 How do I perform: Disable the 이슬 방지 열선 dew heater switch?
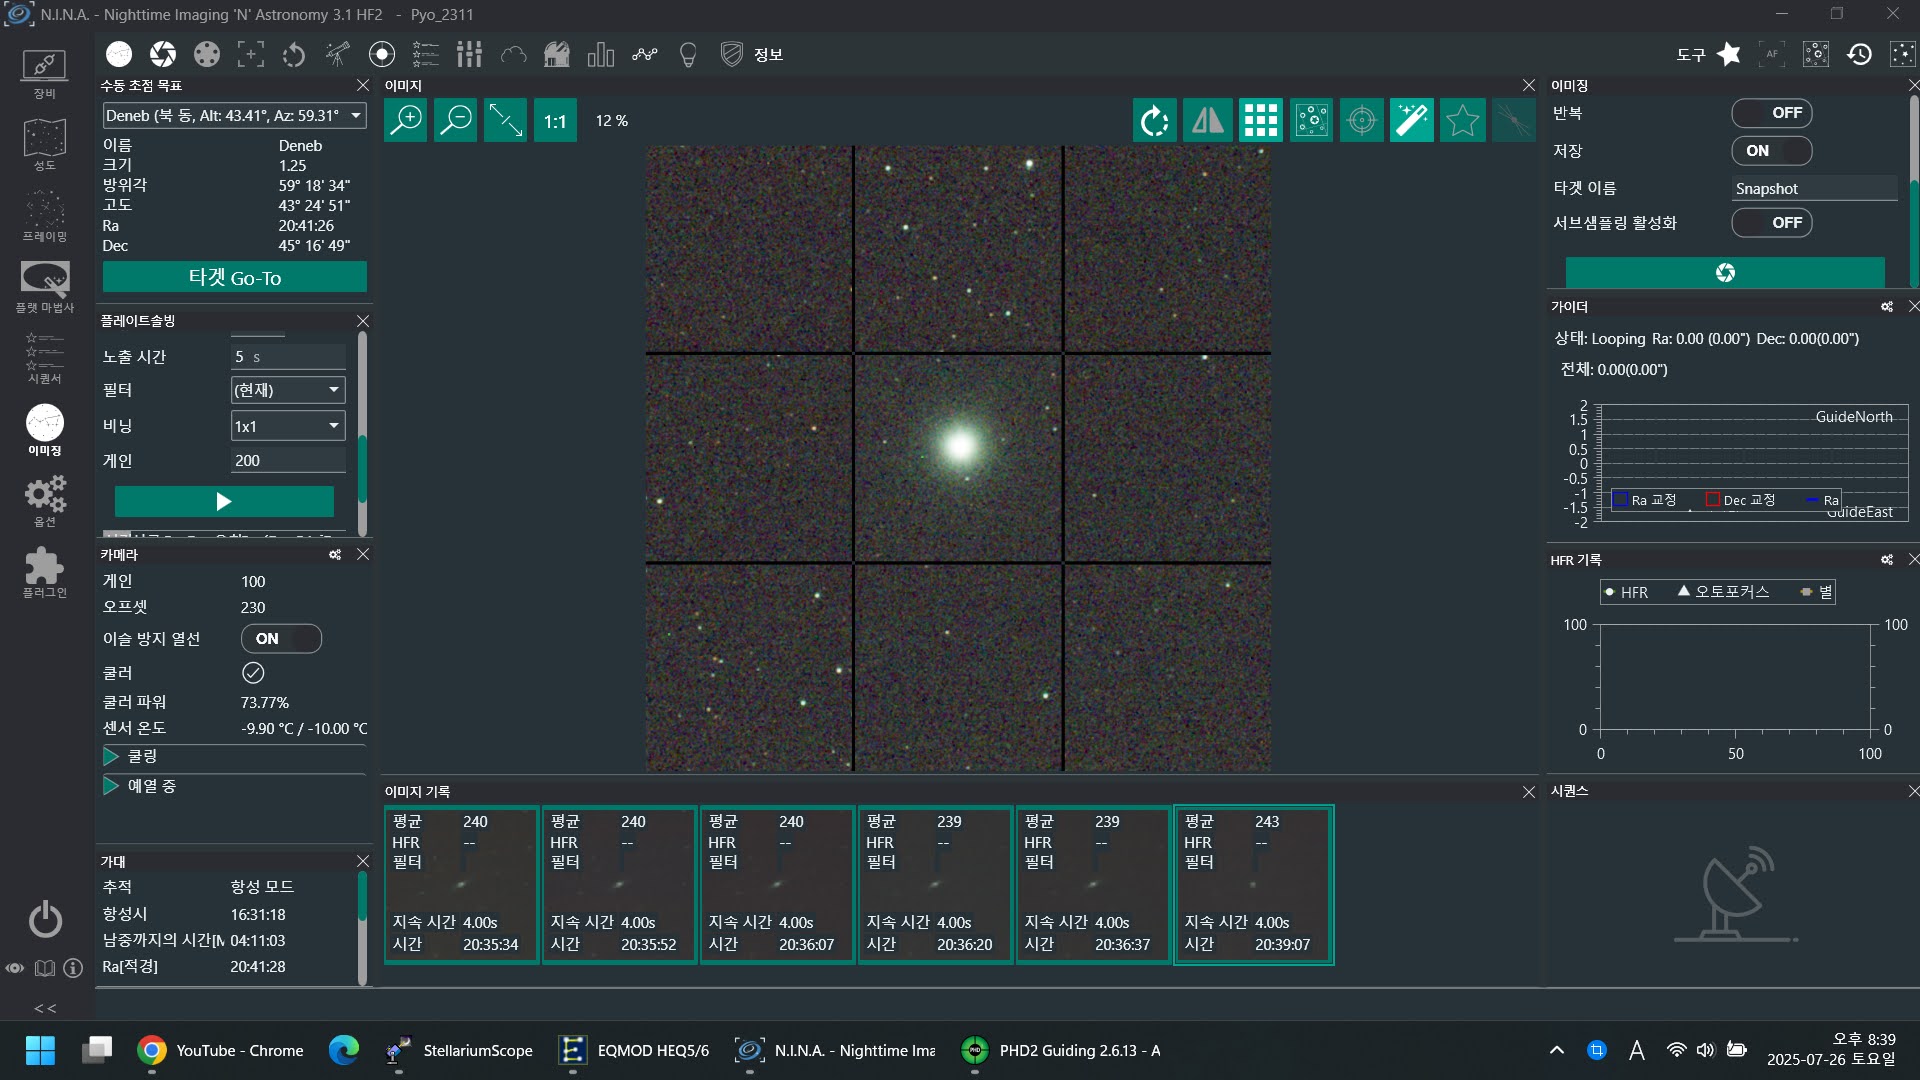(281, 639)
